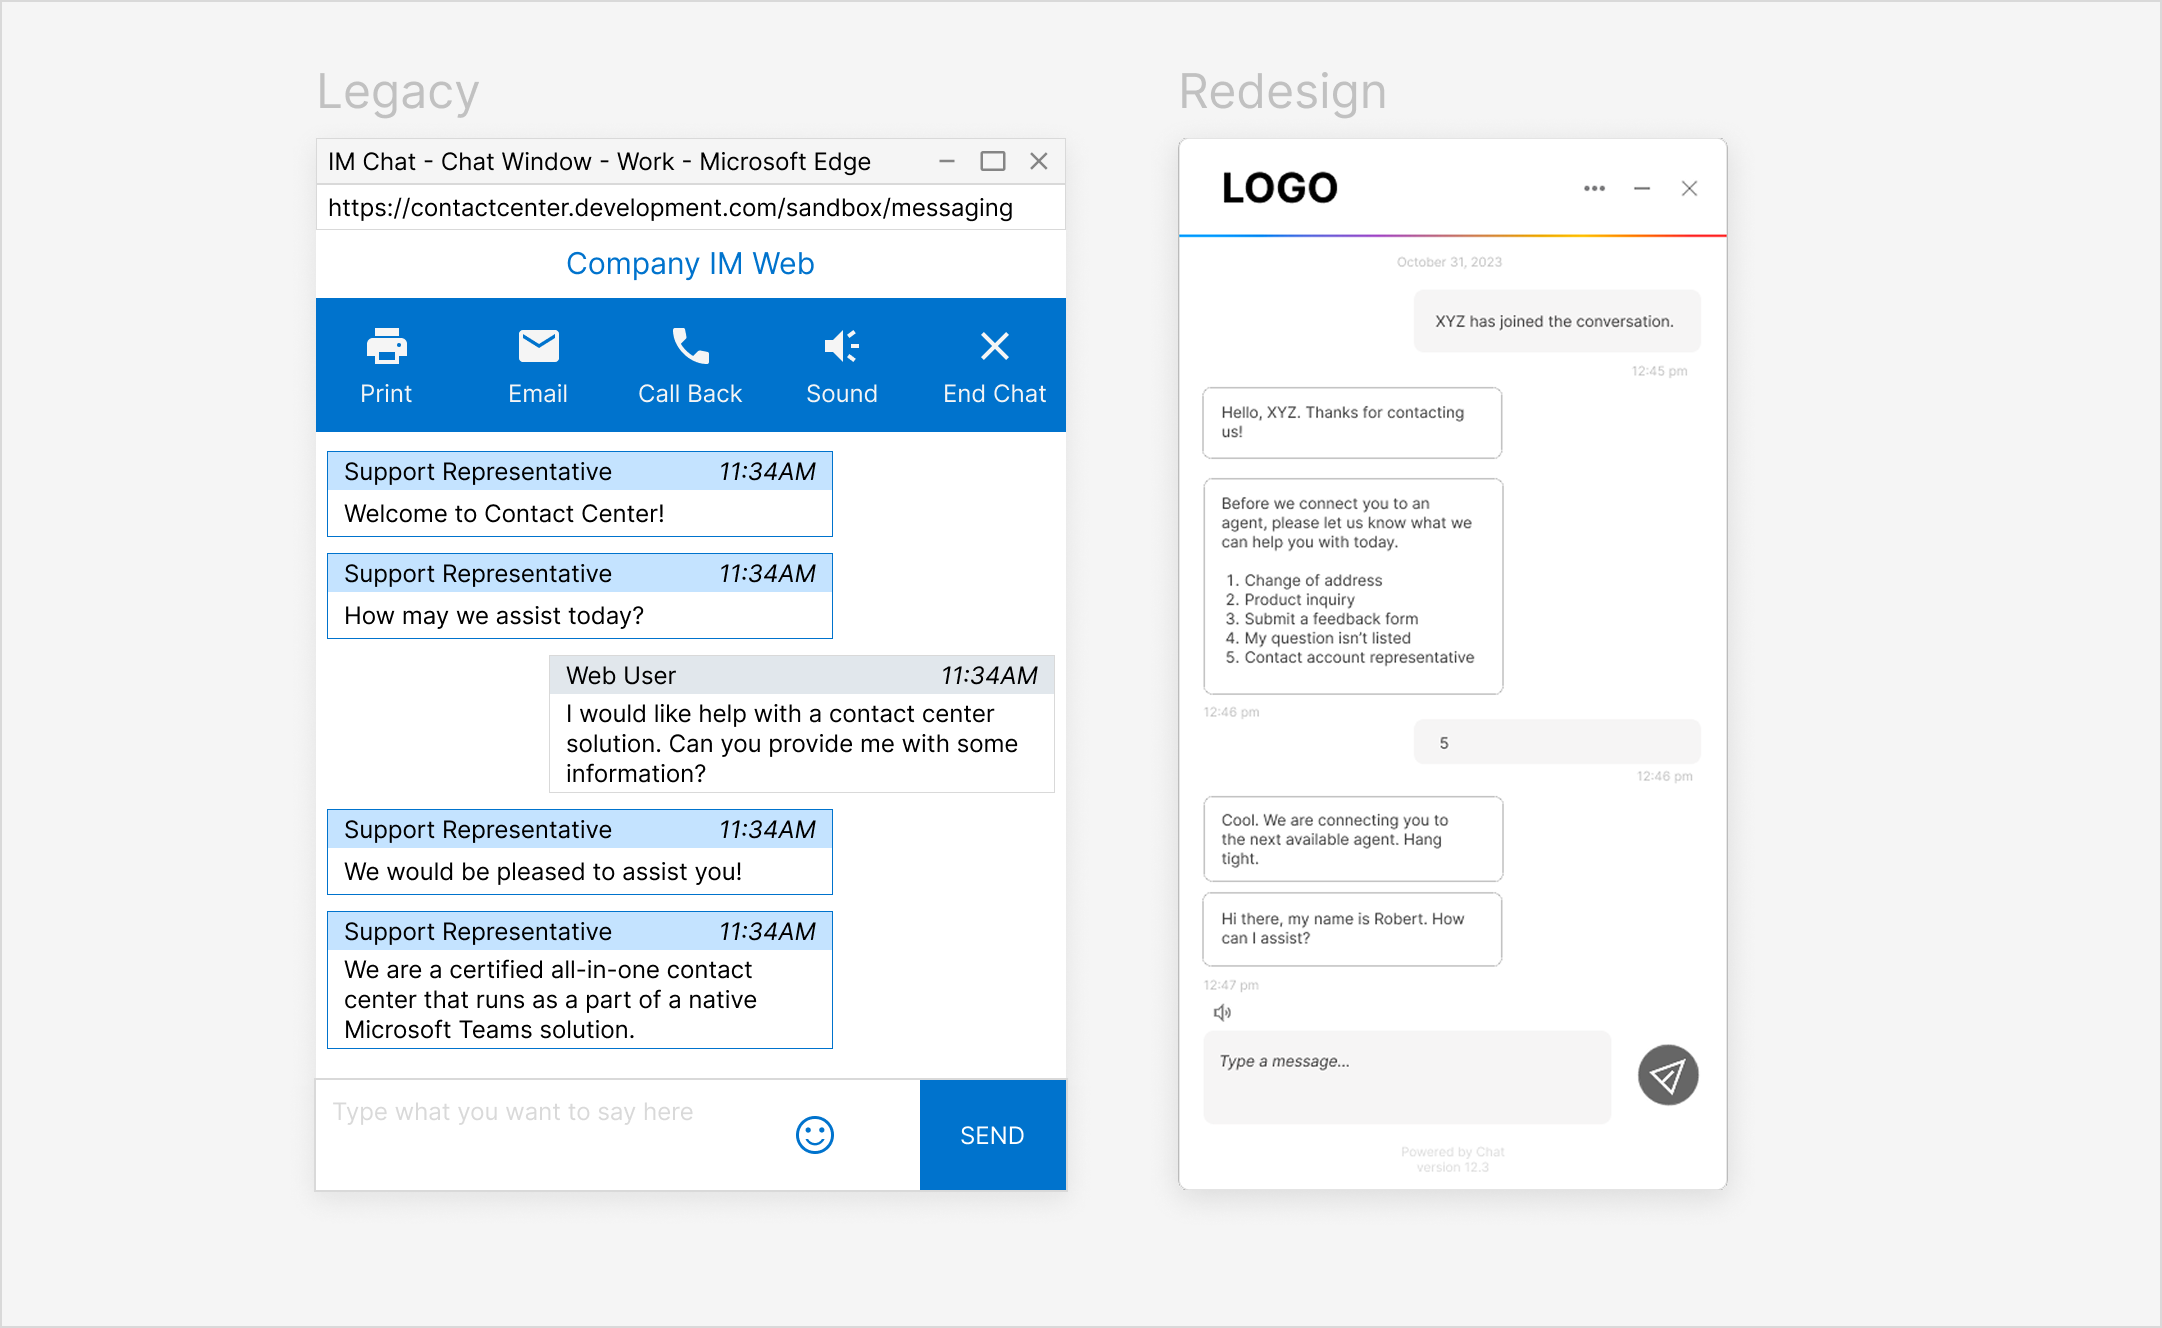
Task: Click the 'Type a message...' input box
Action: click(1406, 1077)
